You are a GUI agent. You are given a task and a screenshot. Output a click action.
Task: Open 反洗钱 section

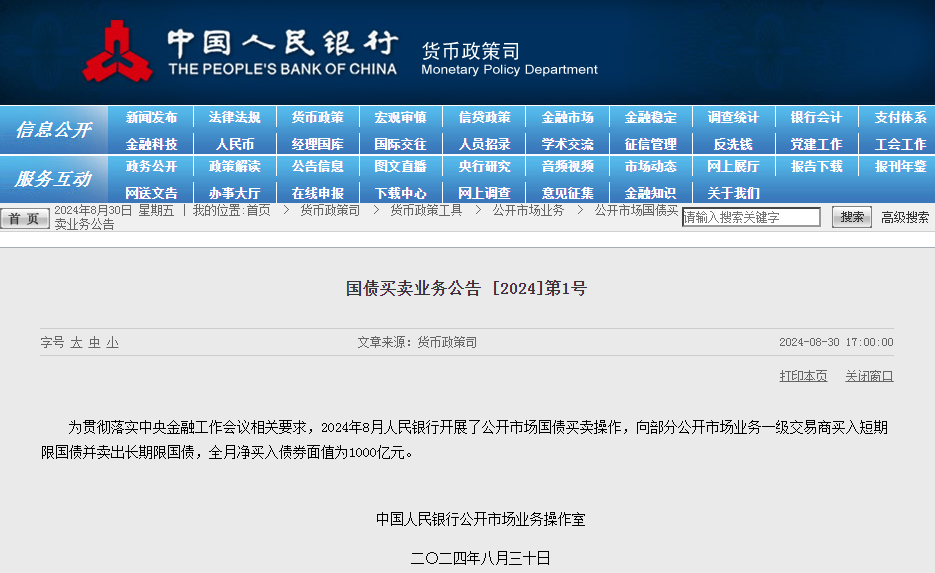click(x=733, y=144)
